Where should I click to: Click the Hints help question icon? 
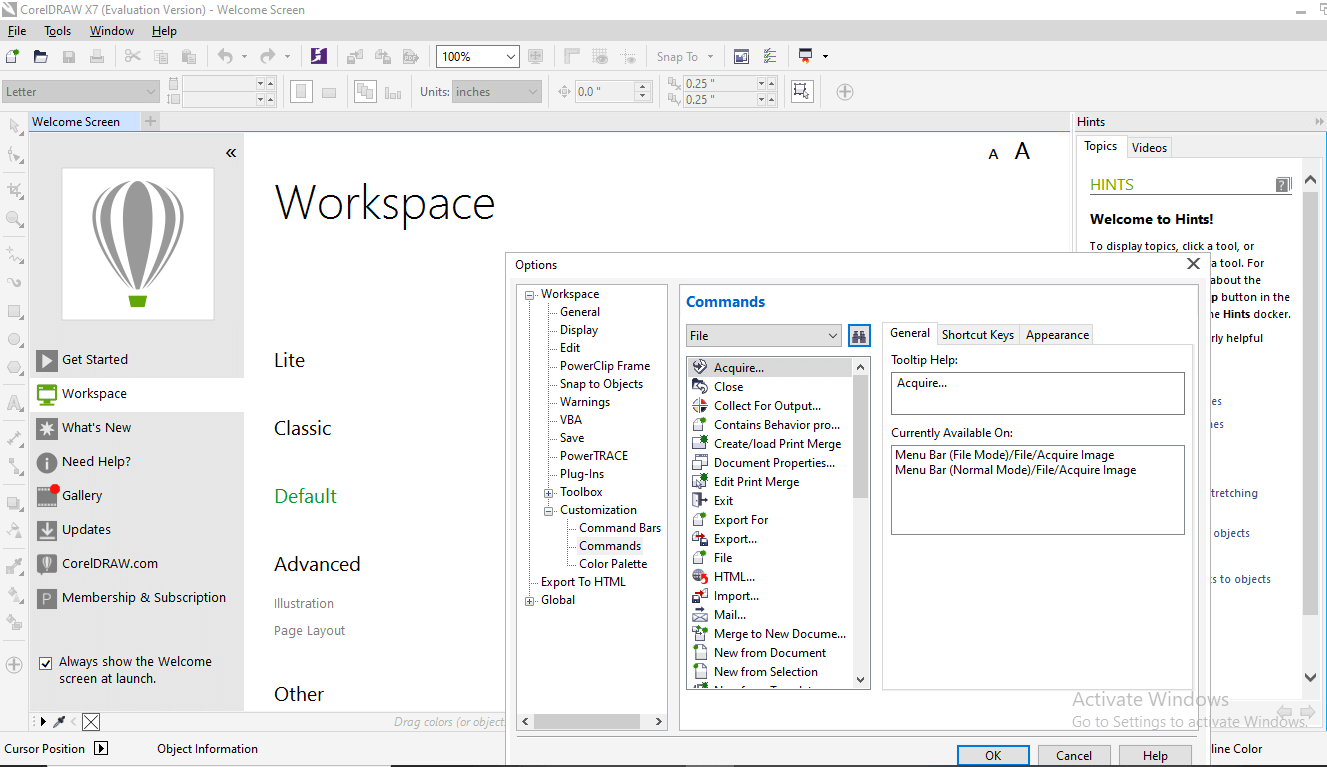coord(1284,185)
